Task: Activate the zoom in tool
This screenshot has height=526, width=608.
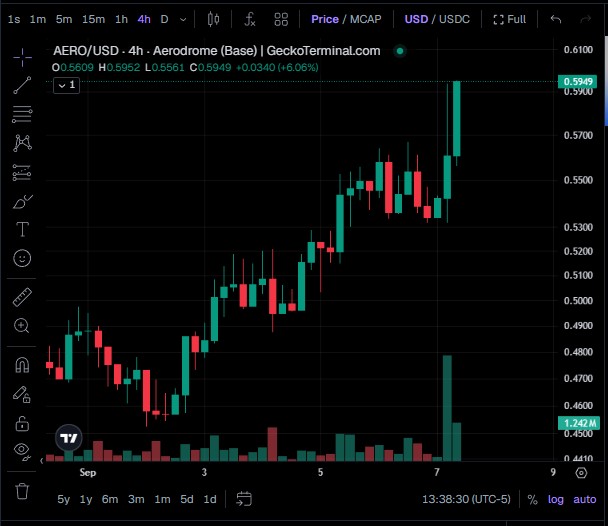Action: pyautogui.click(x=22, y=326)
